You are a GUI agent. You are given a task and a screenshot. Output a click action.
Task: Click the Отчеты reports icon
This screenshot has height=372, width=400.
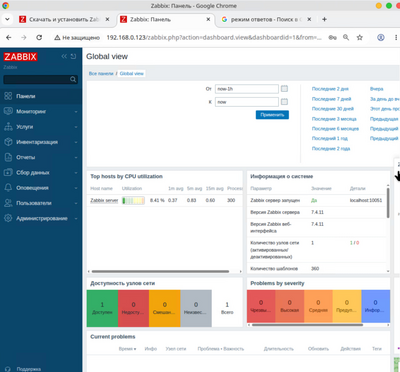pos(8,157)
